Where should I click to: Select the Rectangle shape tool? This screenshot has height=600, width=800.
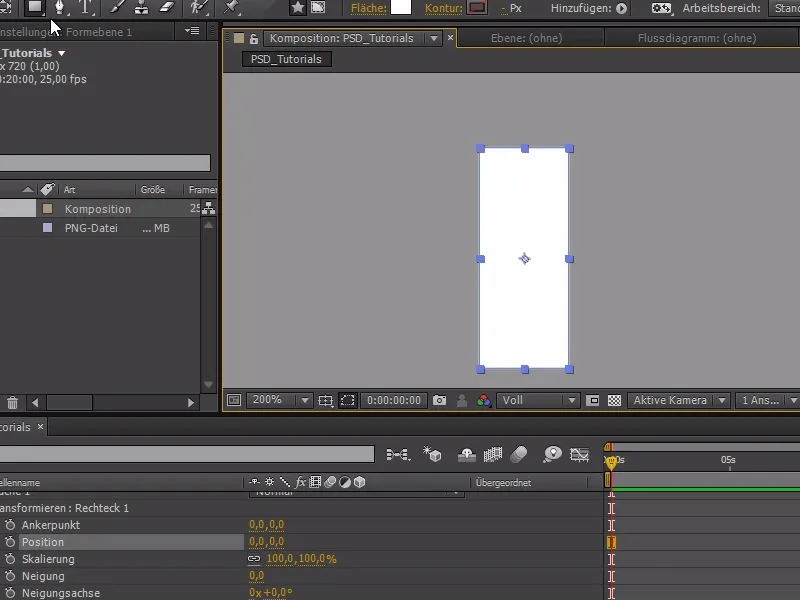click(35, 7)
